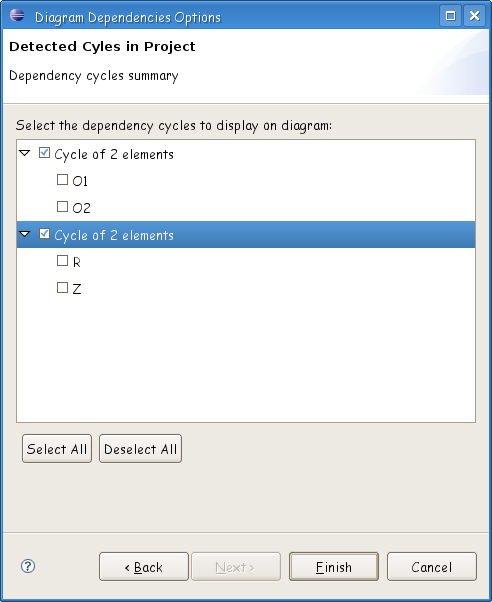Confirm with the Finish button
This screenshot has height=602, width=492.
click(x=334, y=567)
